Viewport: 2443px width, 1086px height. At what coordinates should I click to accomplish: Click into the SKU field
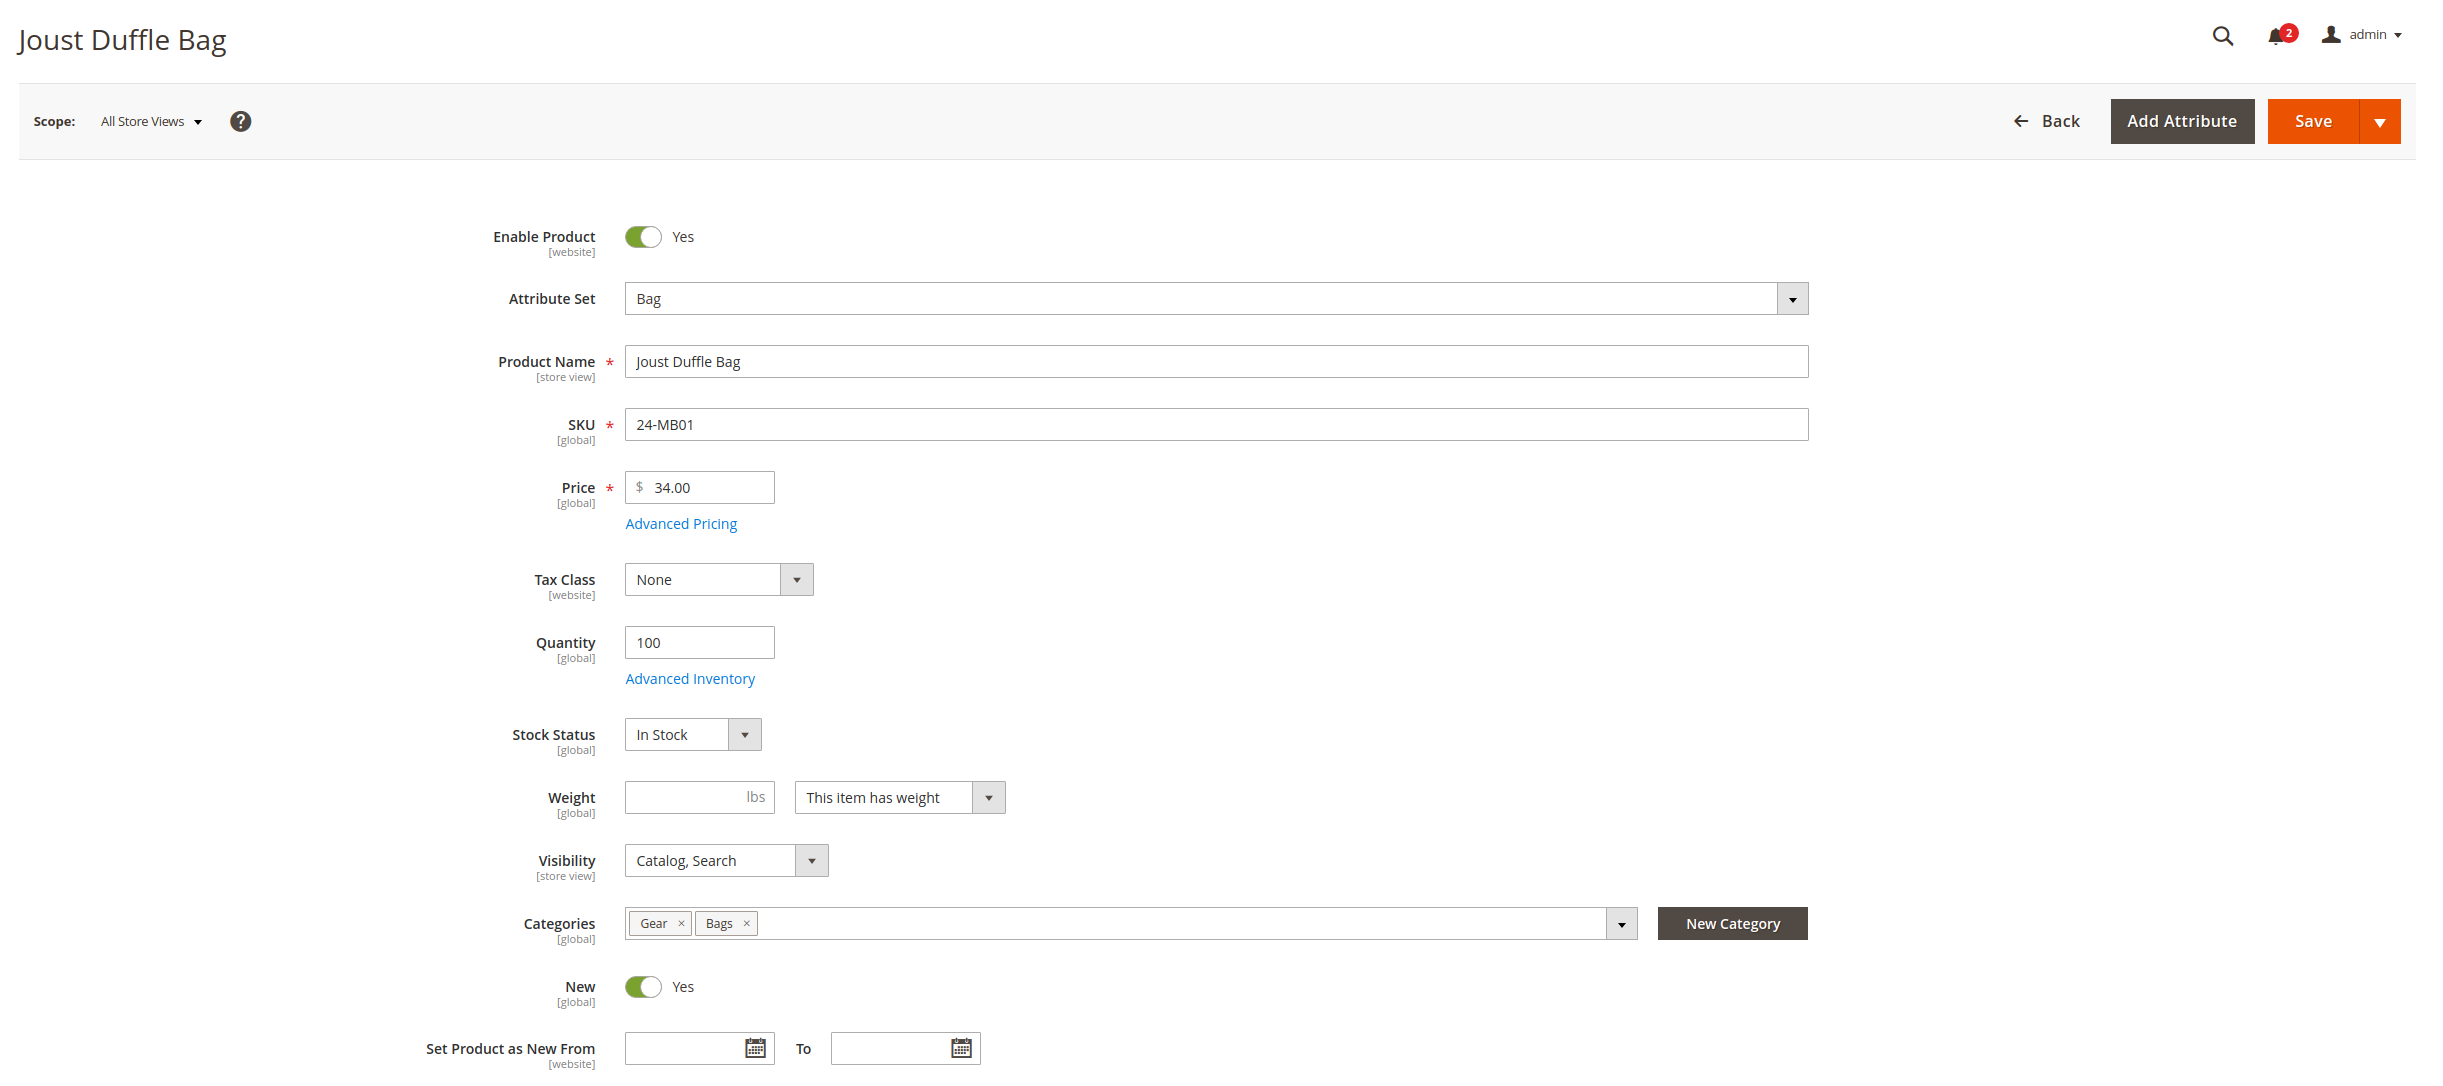point(1216,425)
